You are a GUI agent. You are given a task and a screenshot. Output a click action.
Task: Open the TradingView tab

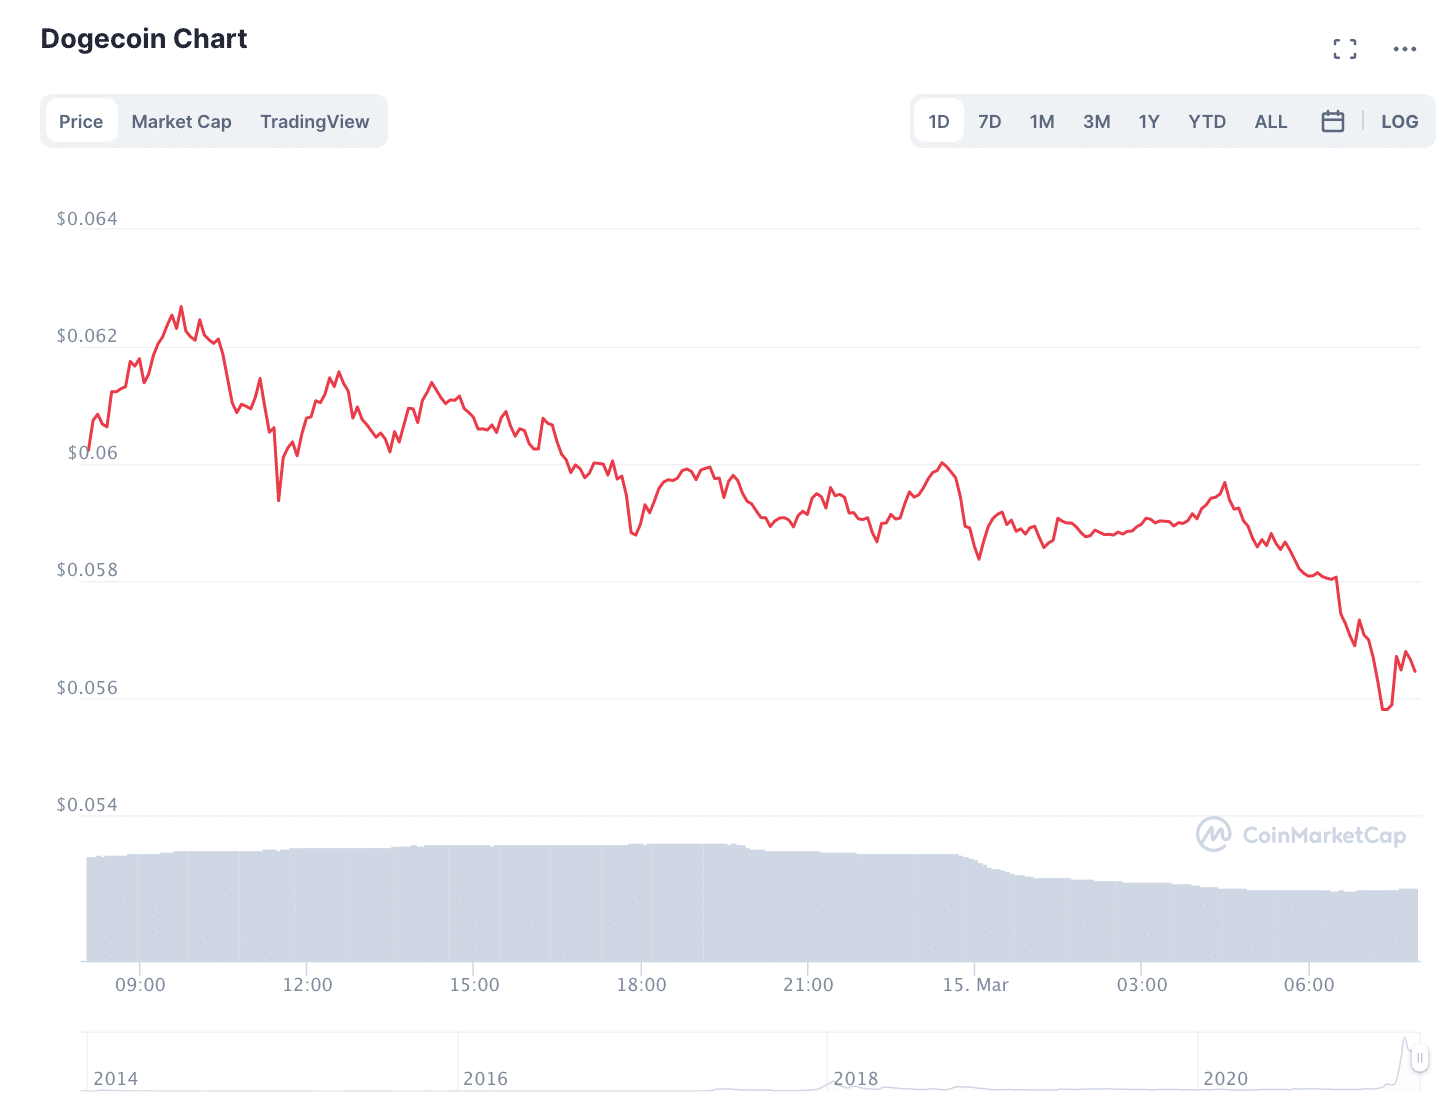point(314,121)
